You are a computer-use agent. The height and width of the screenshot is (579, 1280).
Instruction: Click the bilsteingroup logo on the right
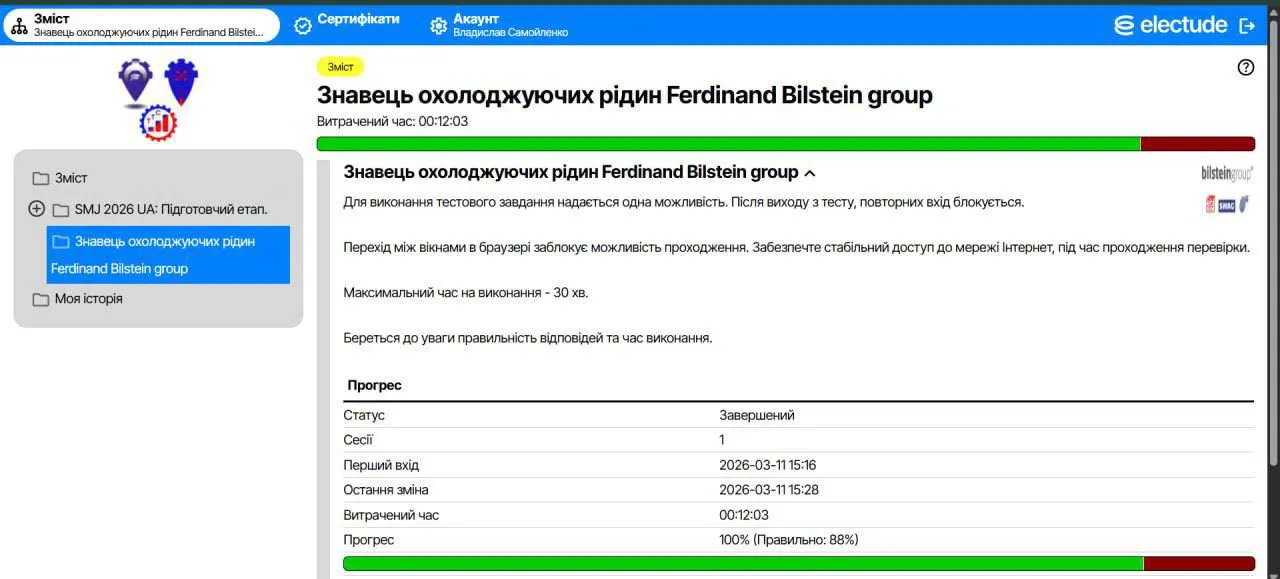tap(1227, 174)
